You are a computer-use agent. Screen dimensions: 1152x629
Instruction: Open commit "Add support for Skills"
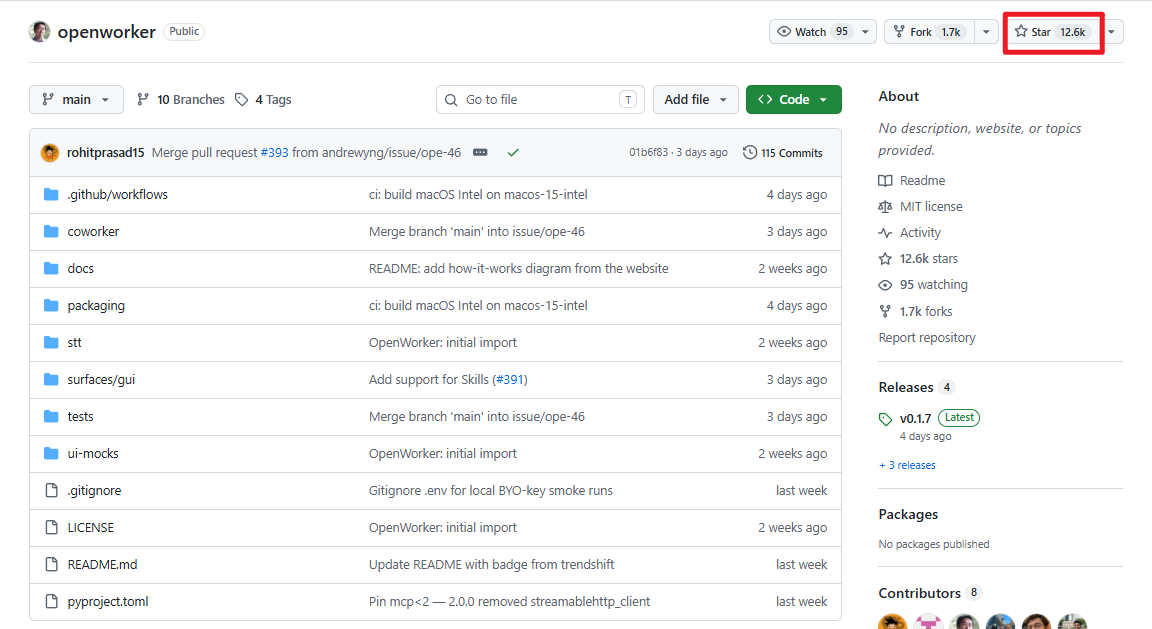click(428, 379)
